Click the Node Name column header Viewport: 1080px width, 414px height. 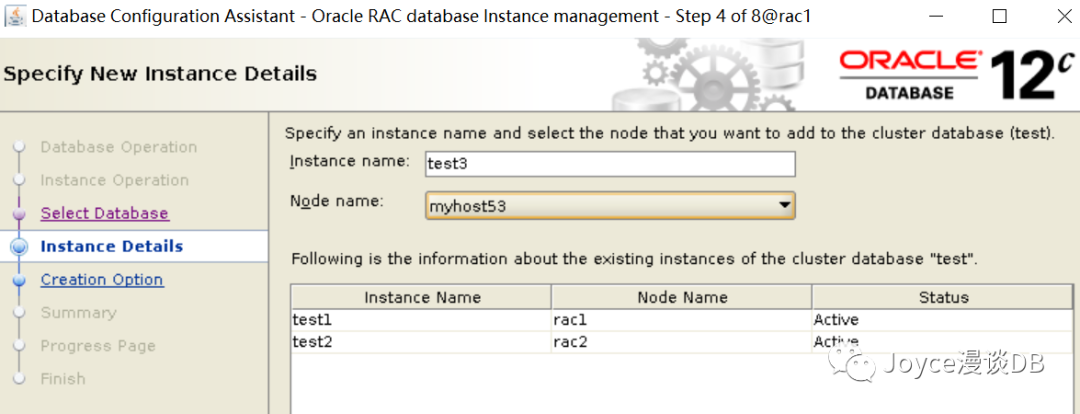tap(682, 297)
